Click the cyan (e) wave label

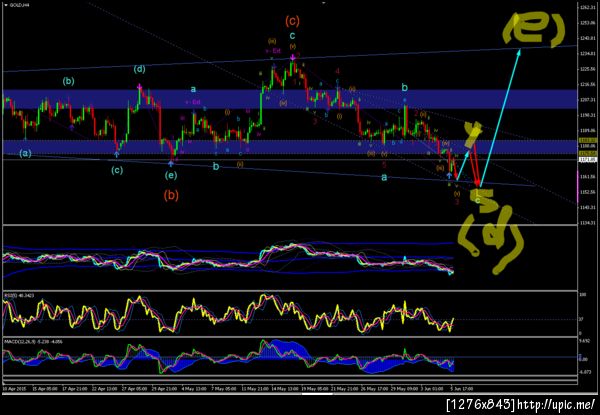[x=171, y=176]
